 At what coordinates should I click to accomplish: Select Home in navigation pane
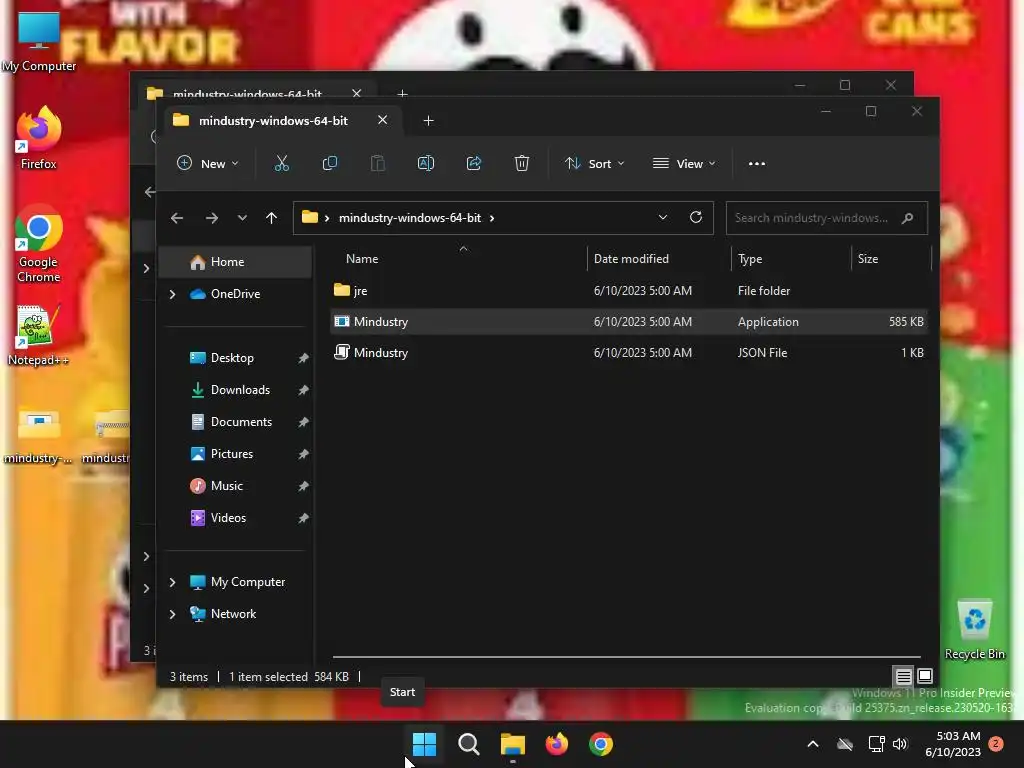point(236,262)
